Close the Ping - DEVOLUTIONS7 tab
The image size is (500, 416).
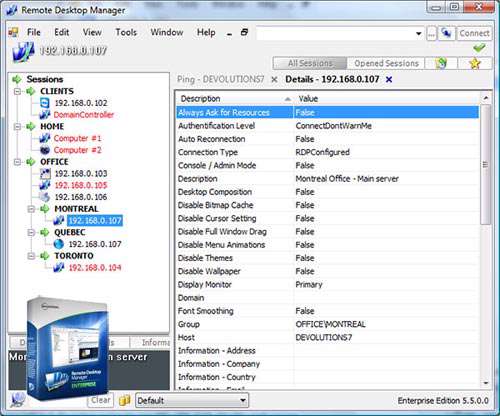tap(274, 80)
